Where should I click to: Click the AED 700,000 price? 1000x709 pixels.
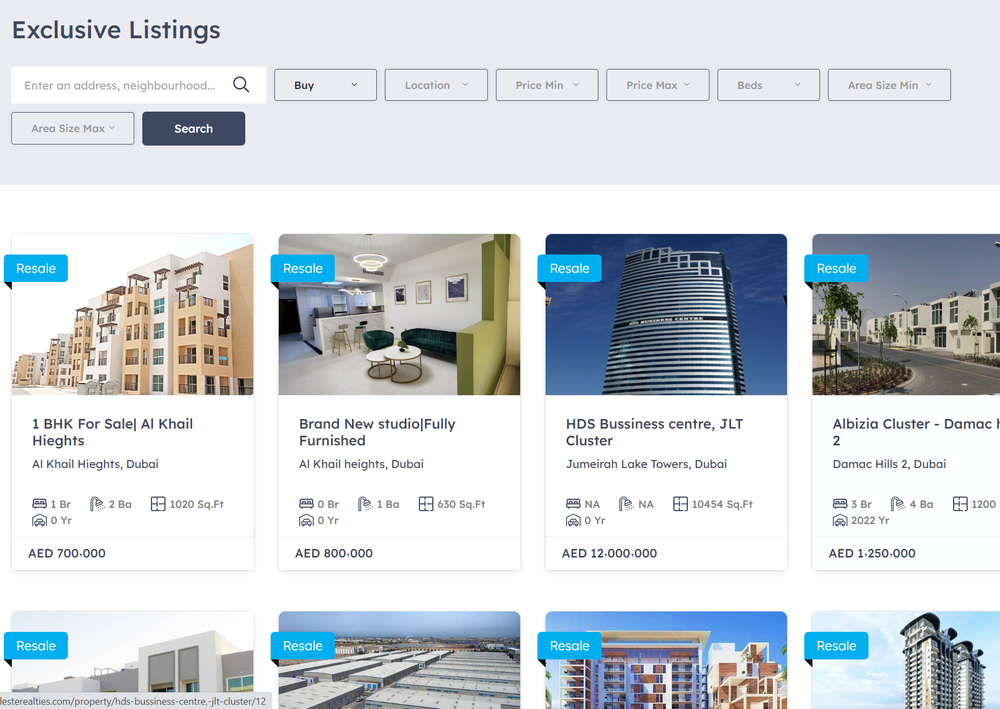coord(67,553)
